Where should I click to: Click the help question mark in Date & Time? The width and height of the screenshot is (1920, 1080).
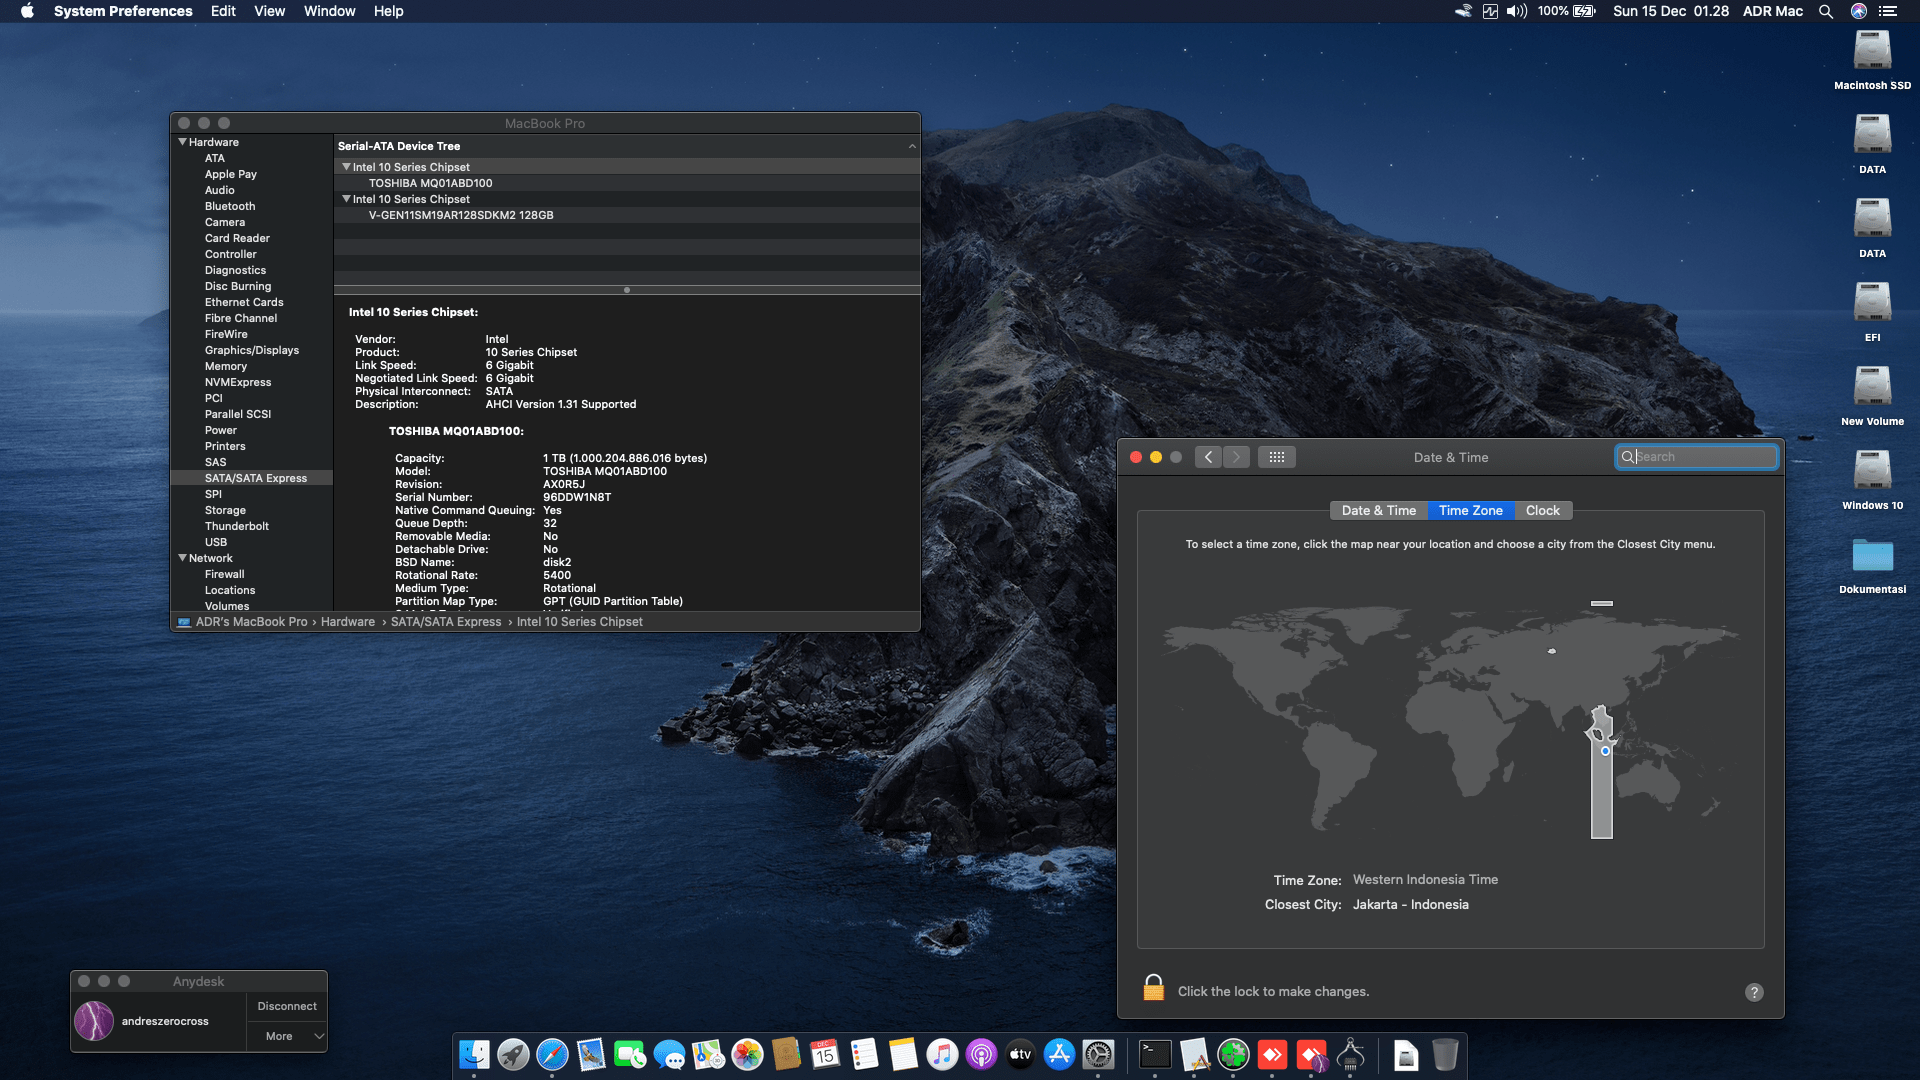(x=1753, y=991)
